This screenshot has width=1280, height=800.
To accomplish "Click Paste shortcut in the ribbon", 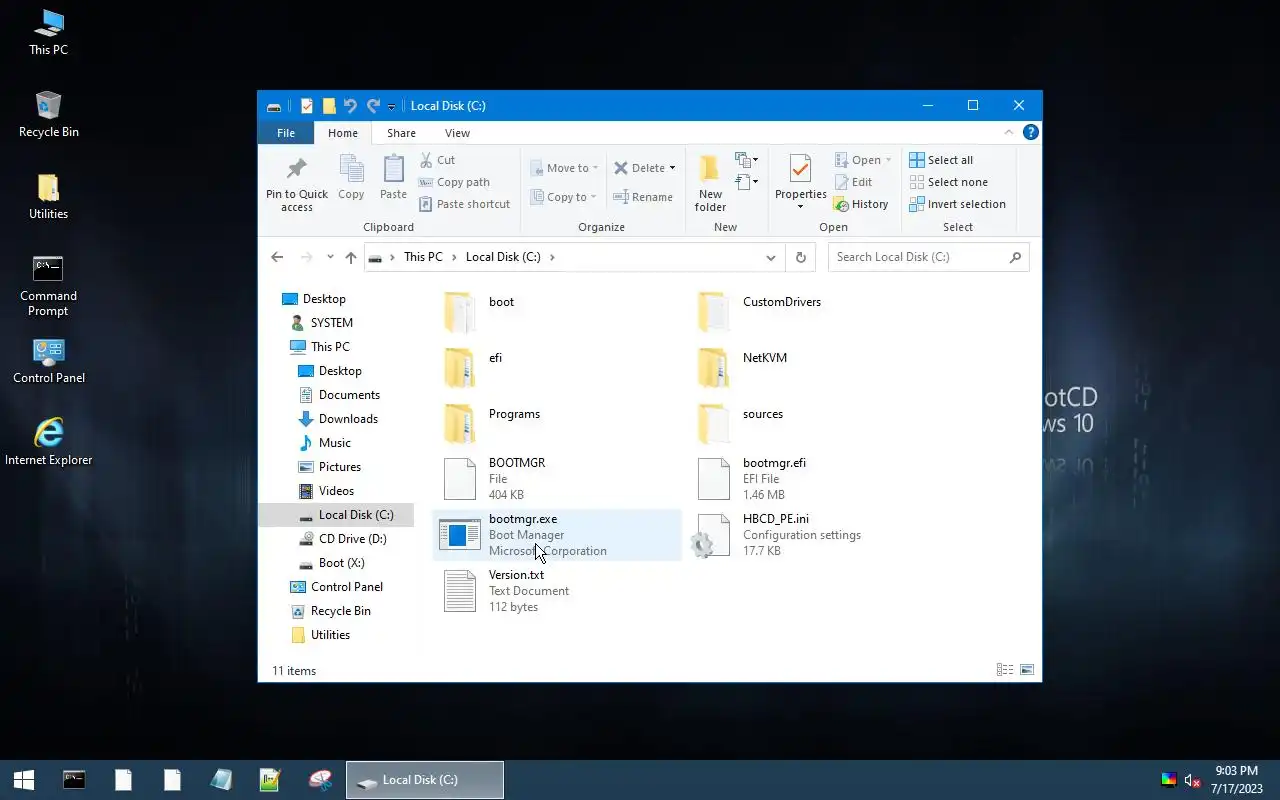I will [x=464, y=204].
